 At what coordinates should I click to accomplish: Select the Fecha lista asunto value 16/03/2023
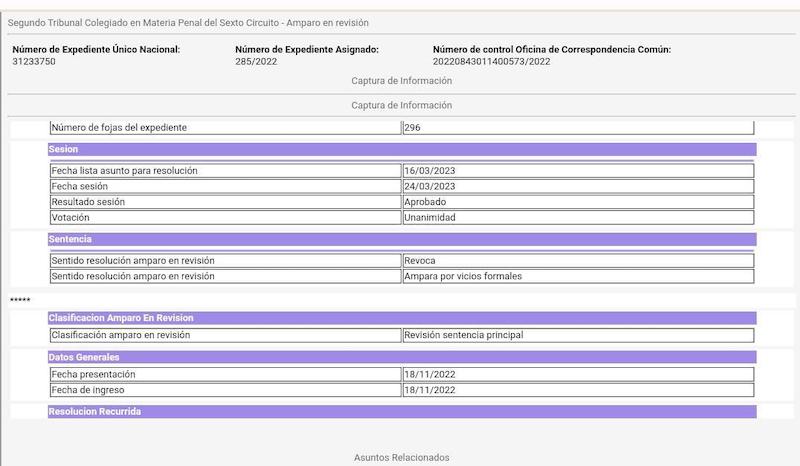(577, 171)
